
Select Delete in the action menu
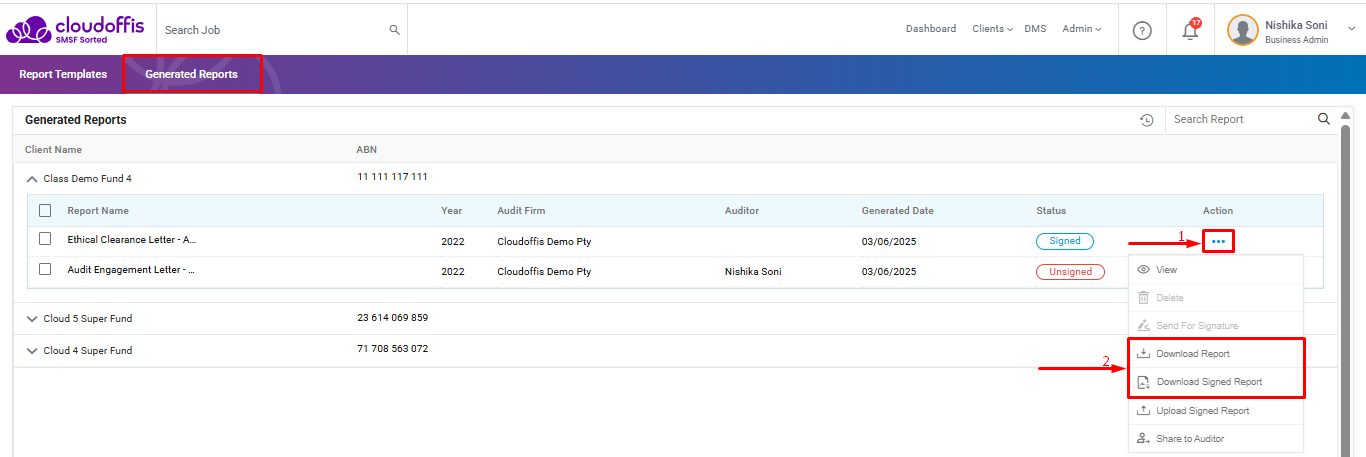(1216, 298)
